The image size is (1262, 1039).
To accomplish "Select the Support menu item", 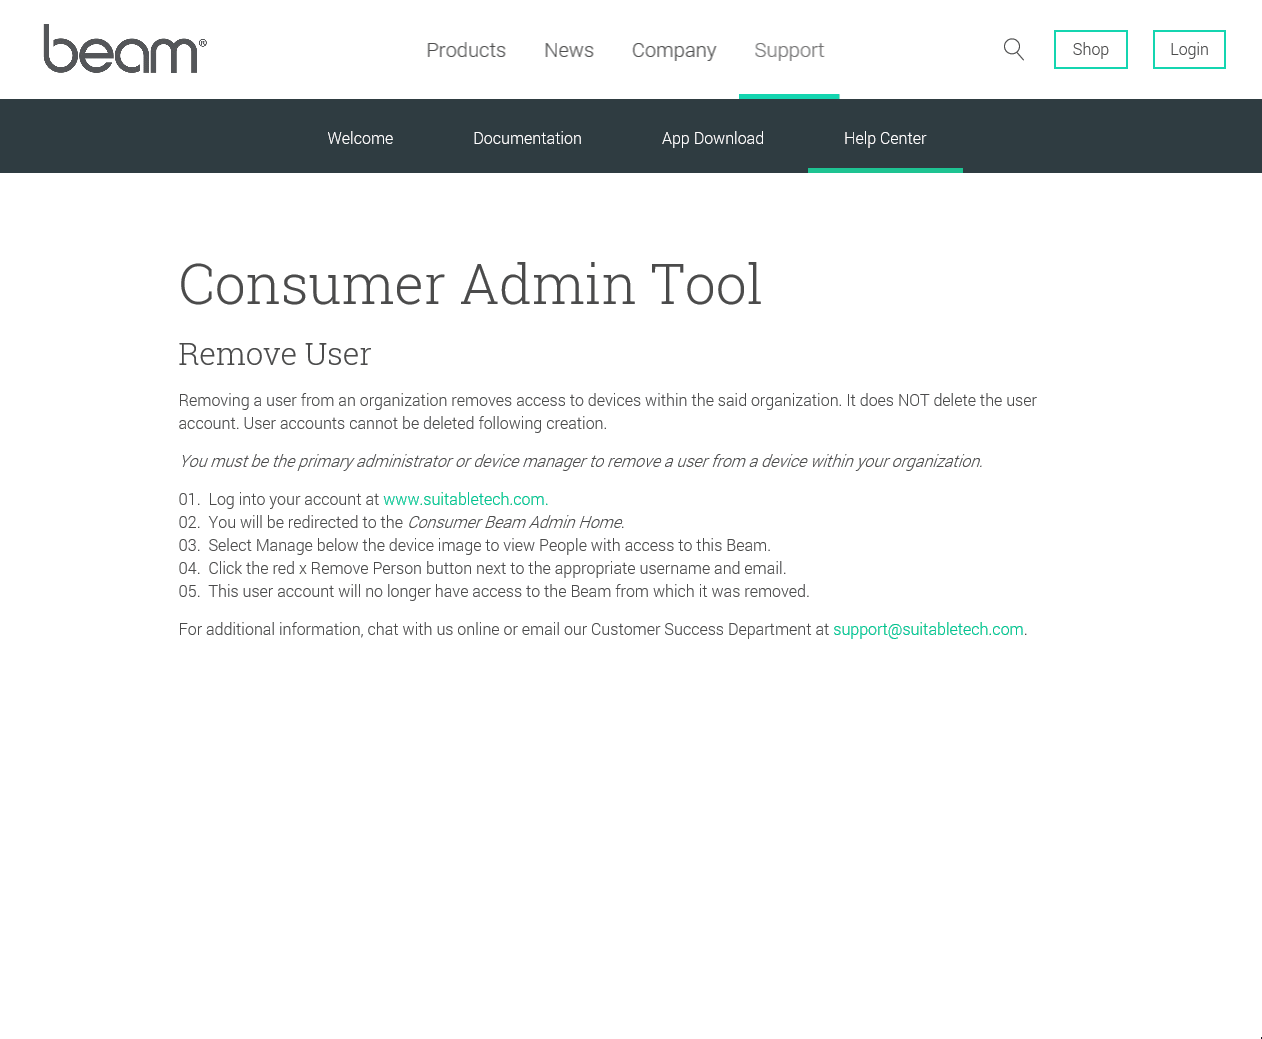I will 789,50.
